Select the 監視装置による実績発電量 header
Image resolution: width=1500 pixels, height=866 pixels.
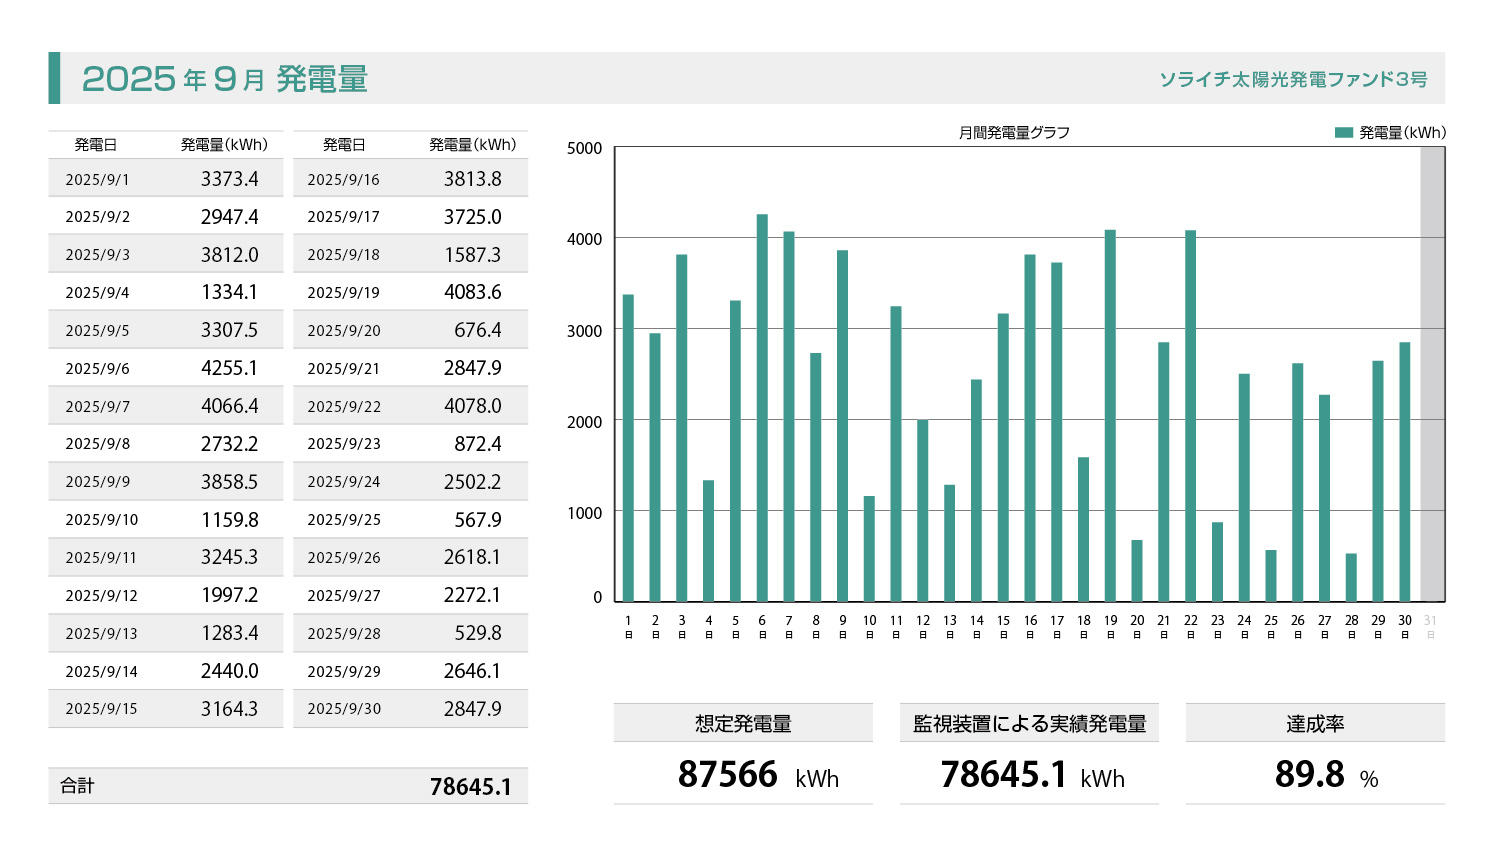tap(1029, 723)
